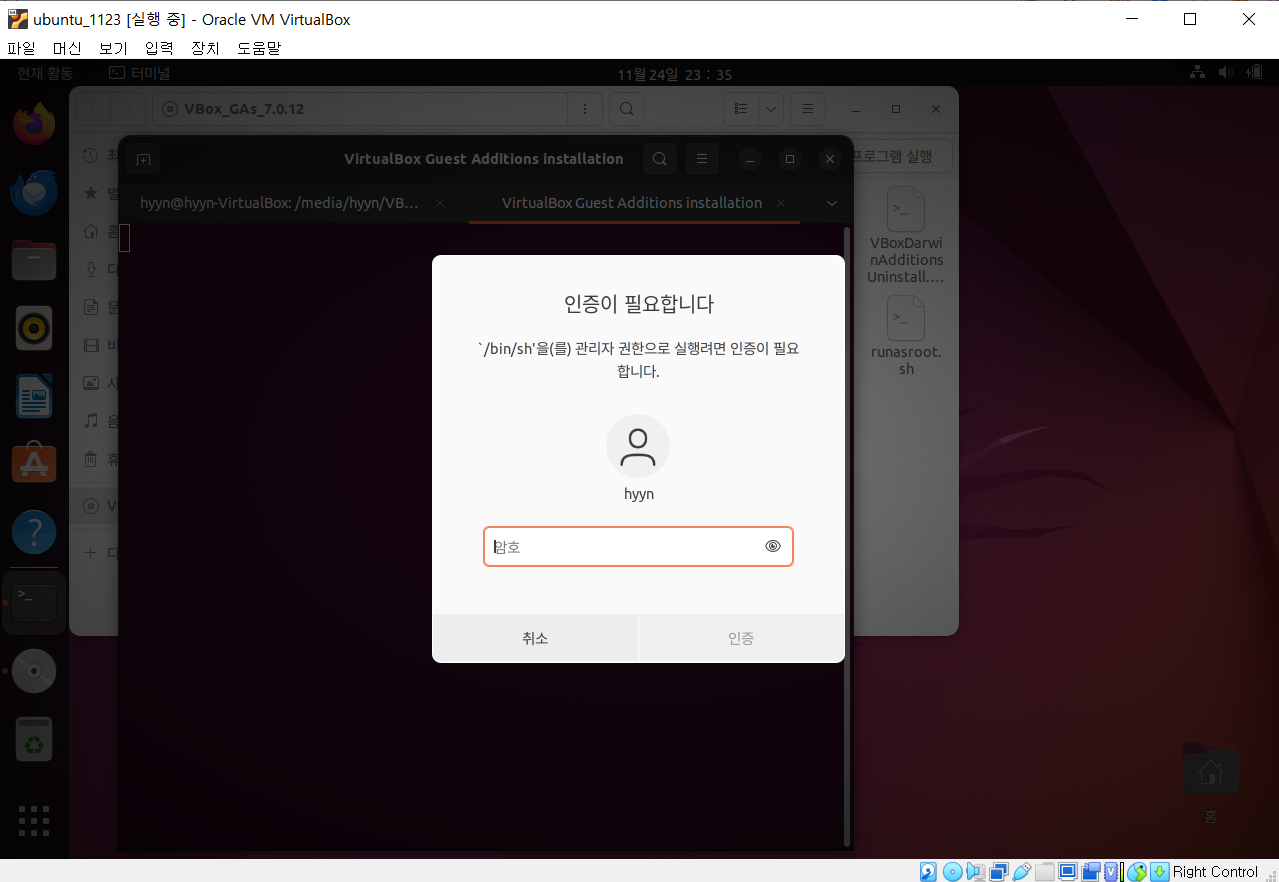1279x882 pixels.
Task: Open the terminal hamburger menu
Action: [x=702, y=159]
